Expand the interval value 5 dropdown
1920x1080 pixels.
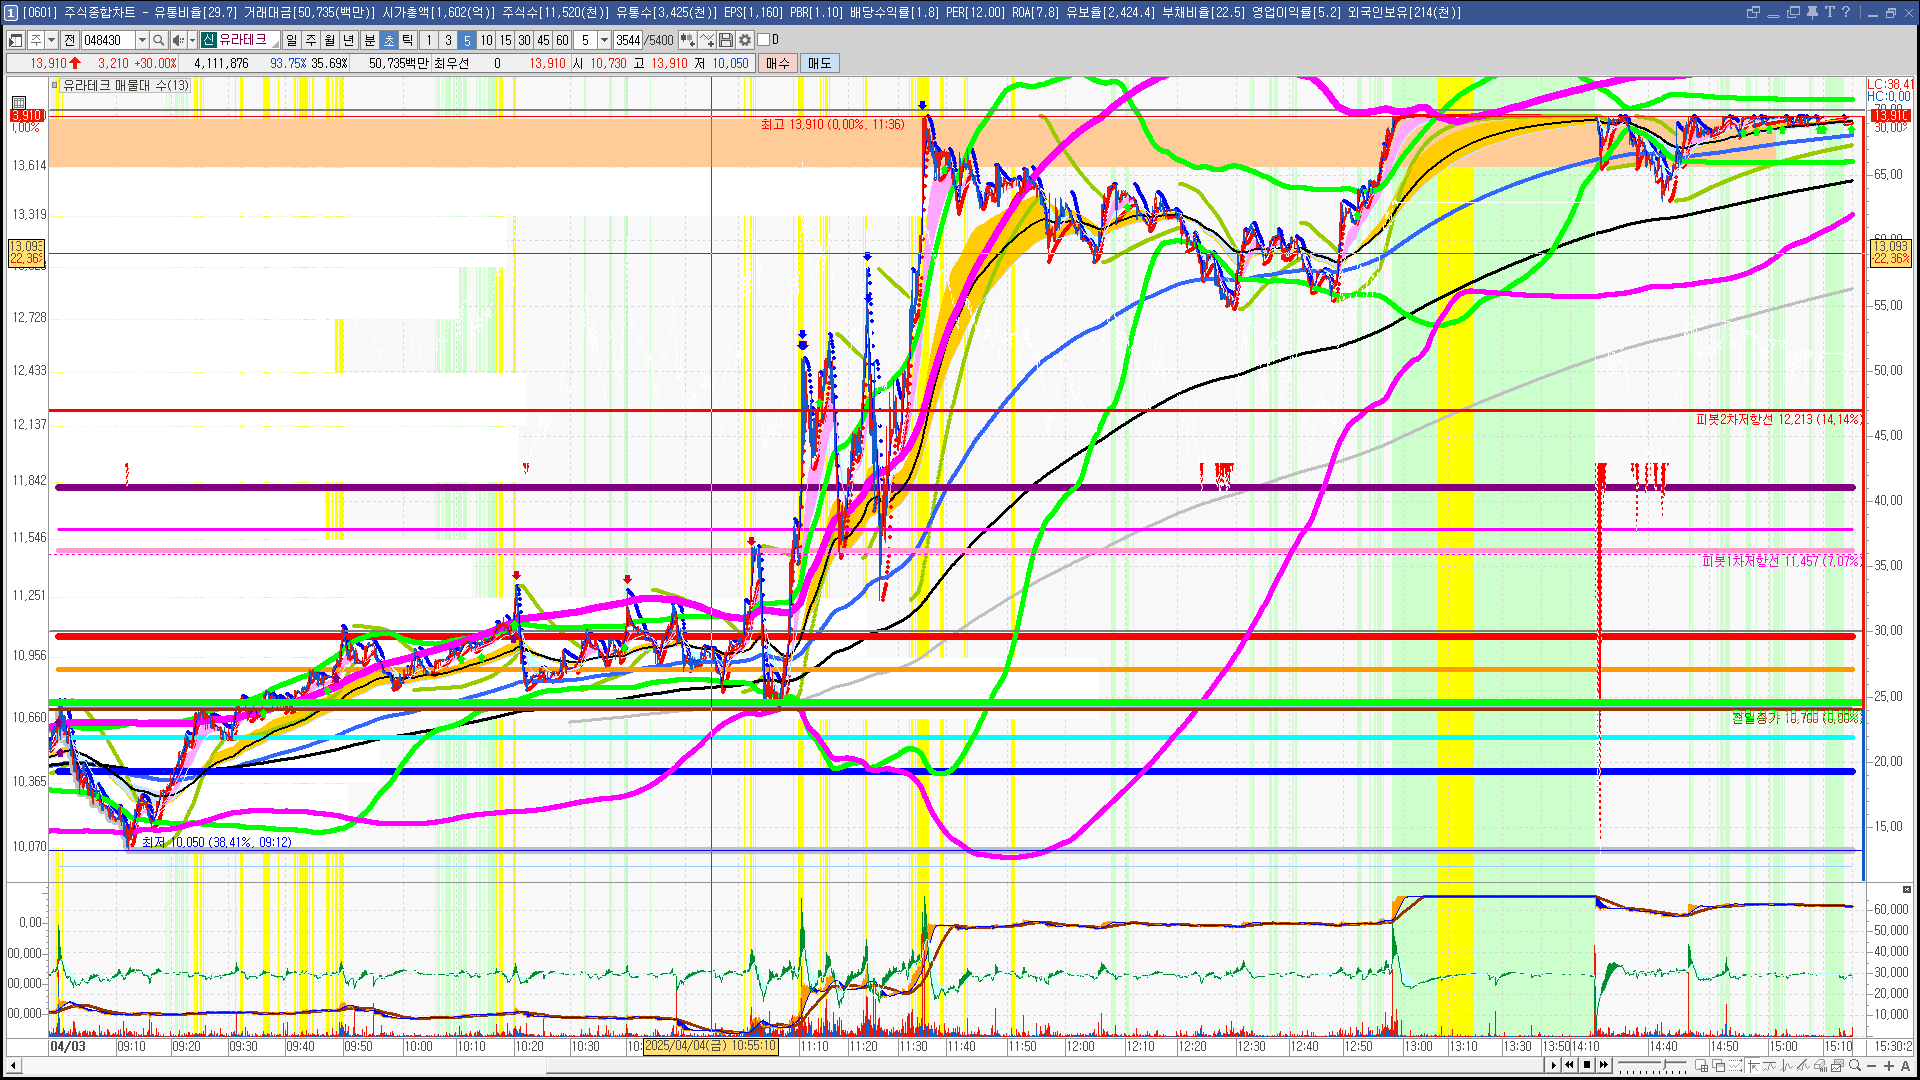[x=604, y=40]
